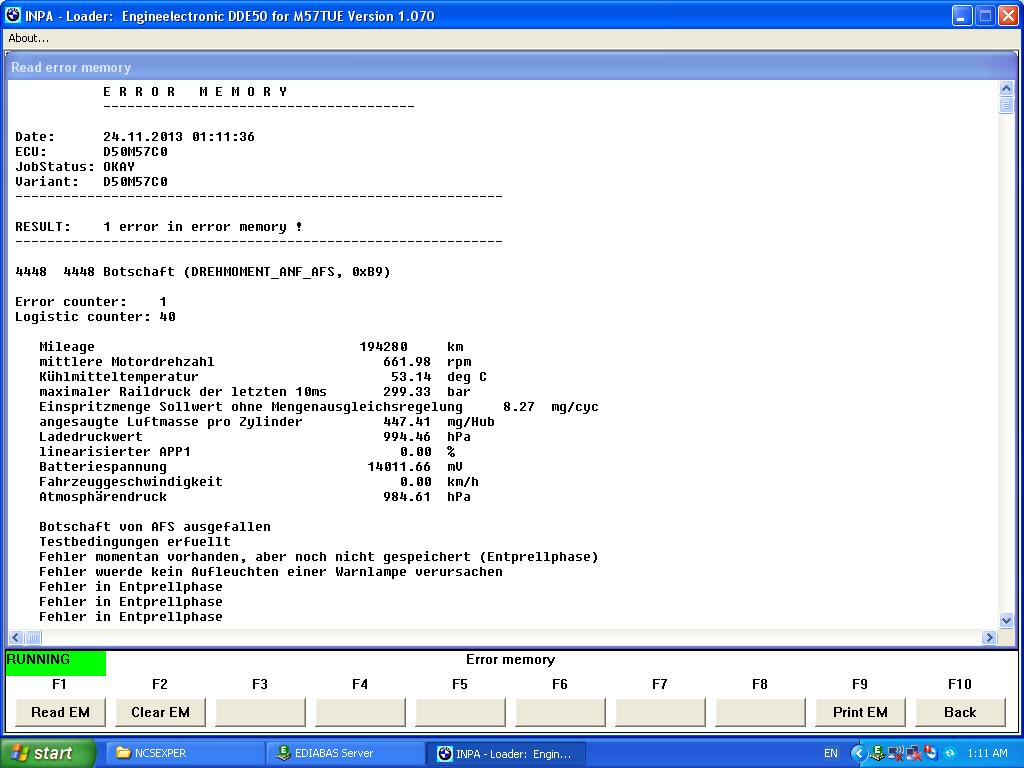Click vertical scrollbar down arrow
Viewport: 1024px width, 768px height.
pos(1006,620)
